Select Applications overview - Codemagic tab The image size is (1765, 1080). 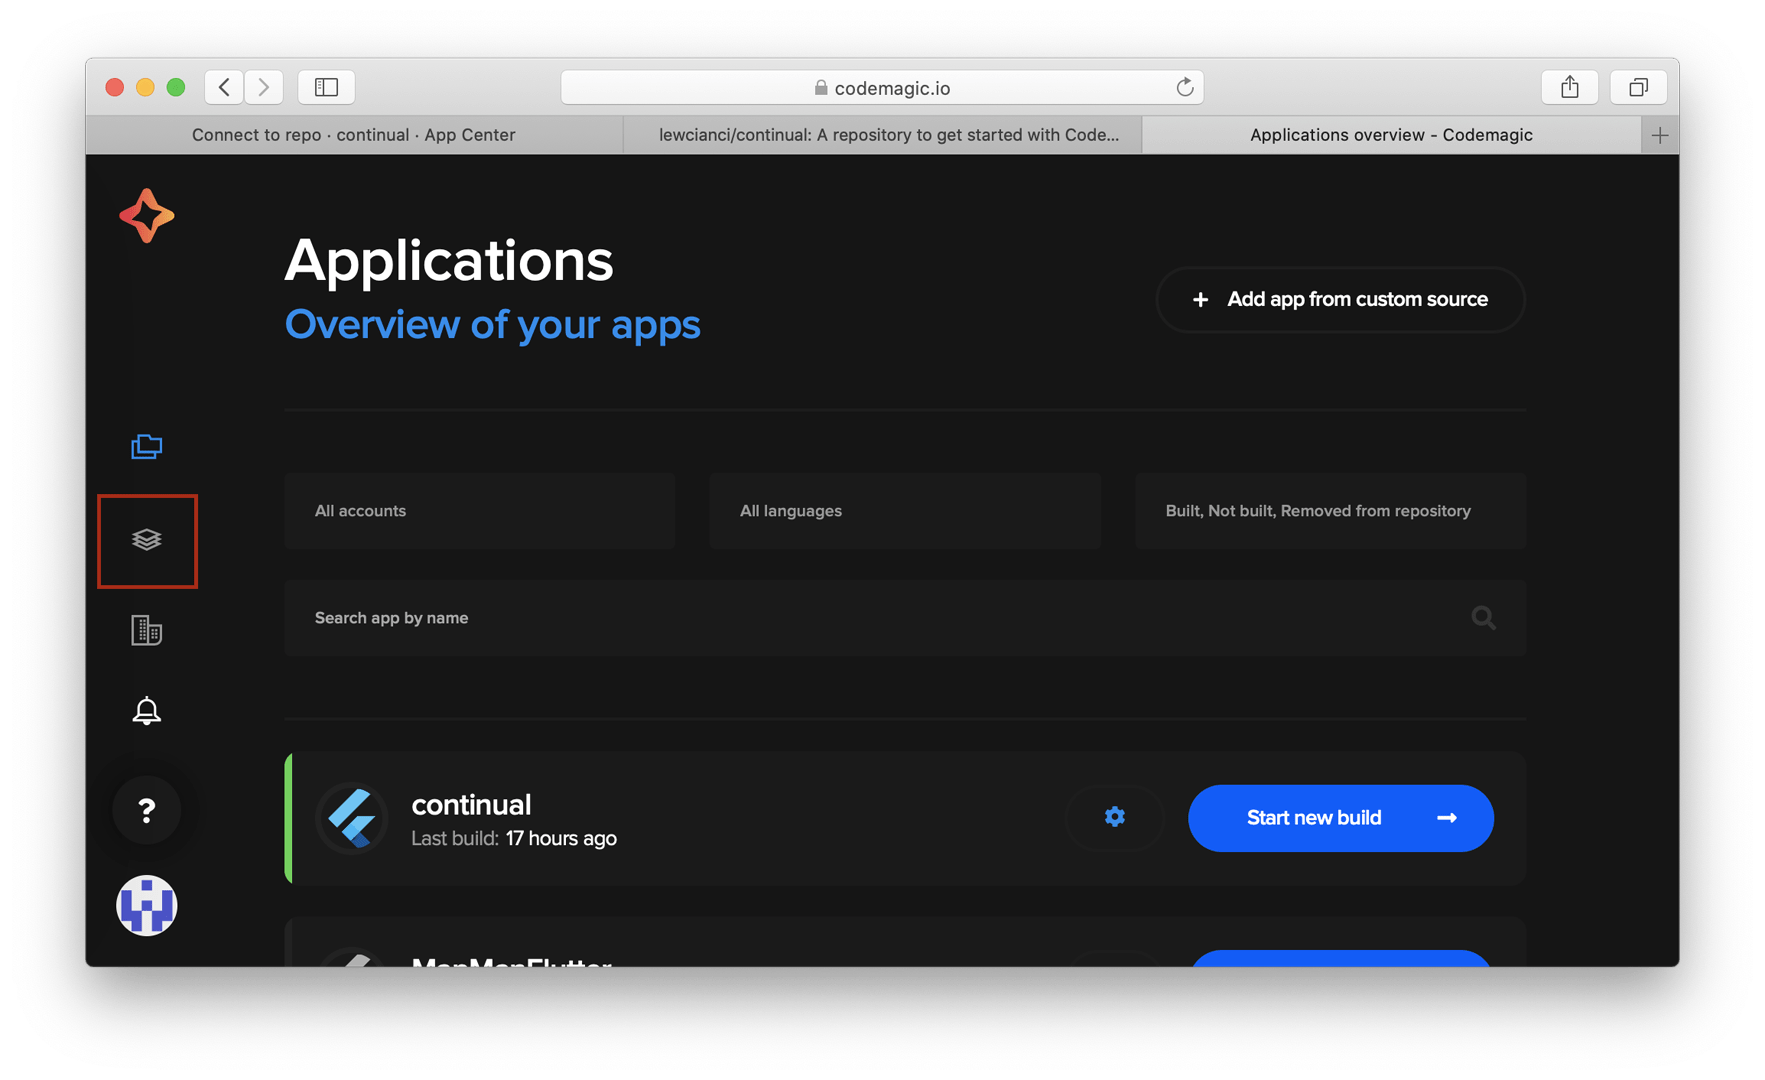(1391, 135)
